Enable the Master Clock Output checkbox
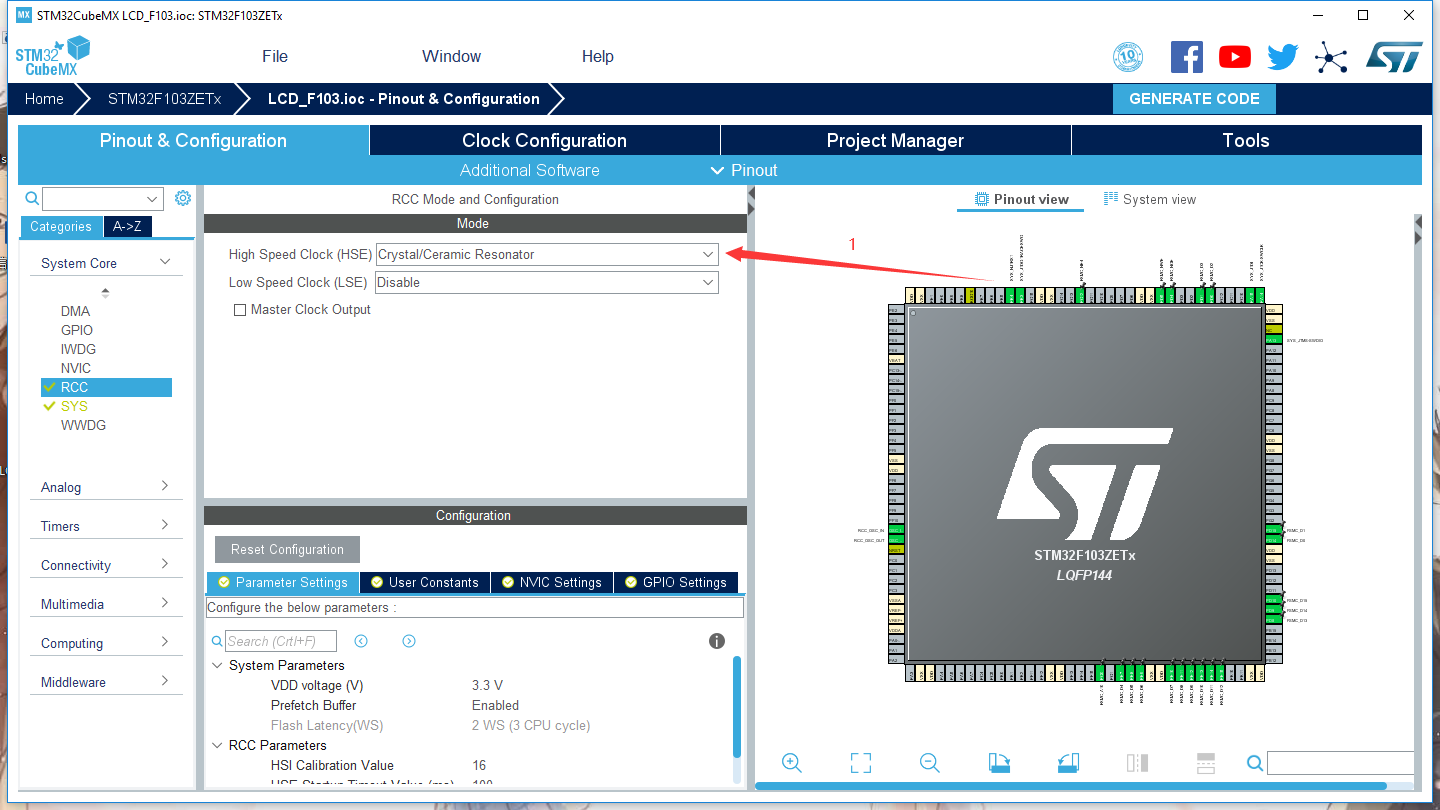Image resolution: width=1440 pixels, height=810 pixels. click(x=240, y=309)
